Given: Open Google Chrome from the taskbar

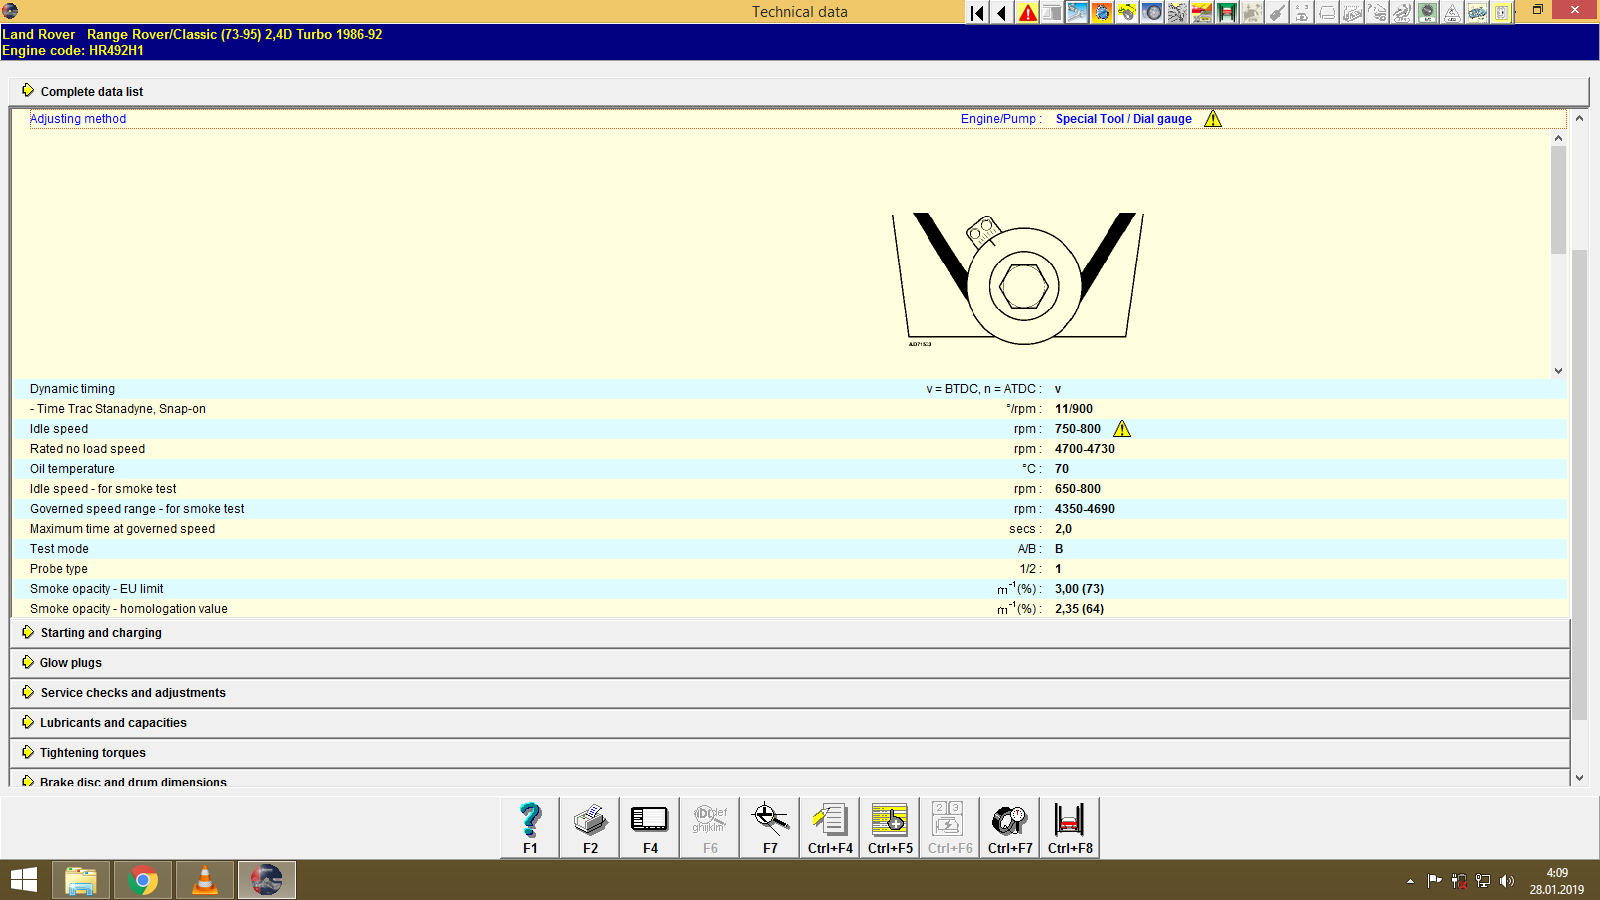Looking at the screenshot, I should pyautogui.click(x=143, y=880).
